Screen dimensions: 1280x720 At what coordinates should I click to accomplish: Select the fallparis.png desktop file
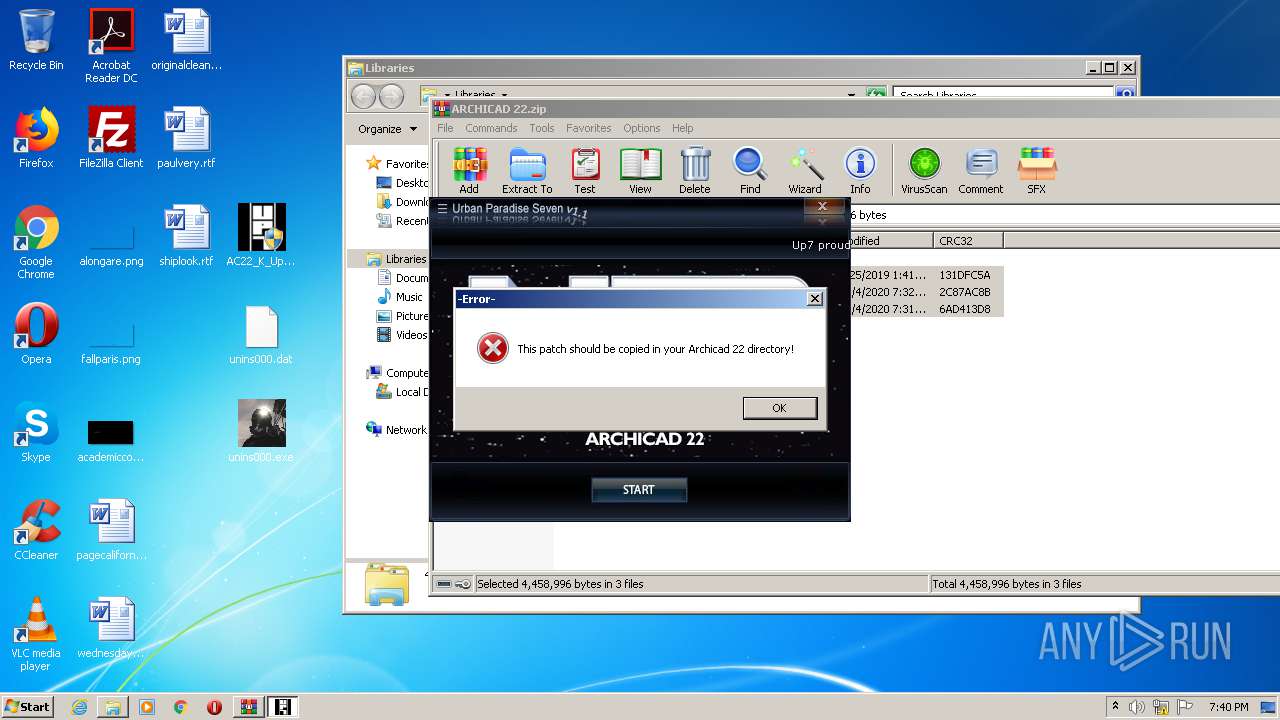(111, 342)
